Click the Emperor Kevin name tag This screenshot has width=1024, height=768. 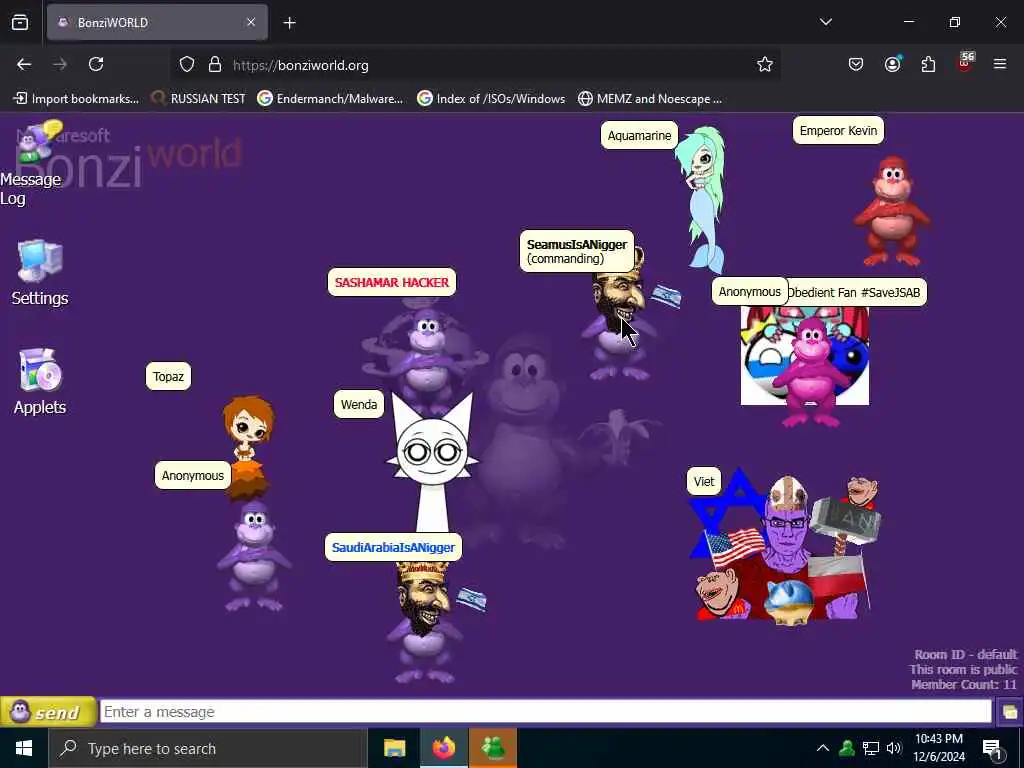pyautogui.click(x=838, y=130)
